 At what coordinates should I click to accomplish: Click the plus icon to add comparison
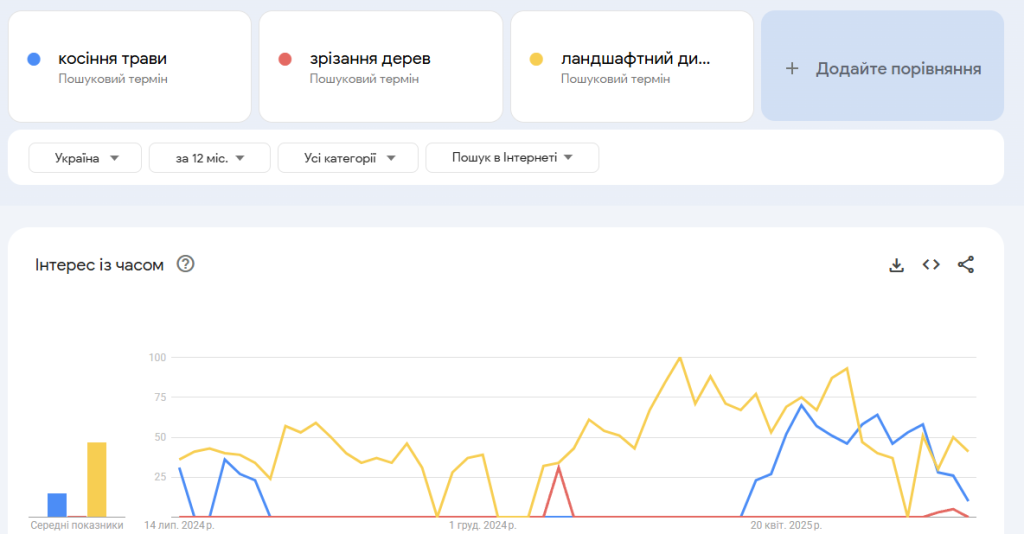coord(792,69)
